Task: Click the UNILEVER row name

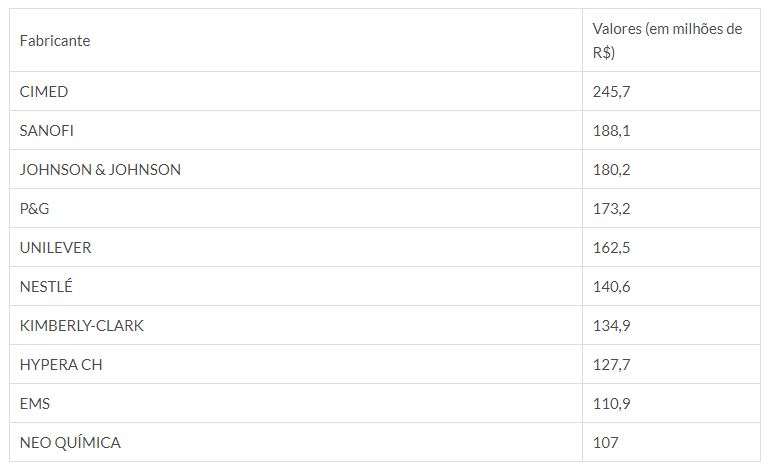Action: pos(56,248)
